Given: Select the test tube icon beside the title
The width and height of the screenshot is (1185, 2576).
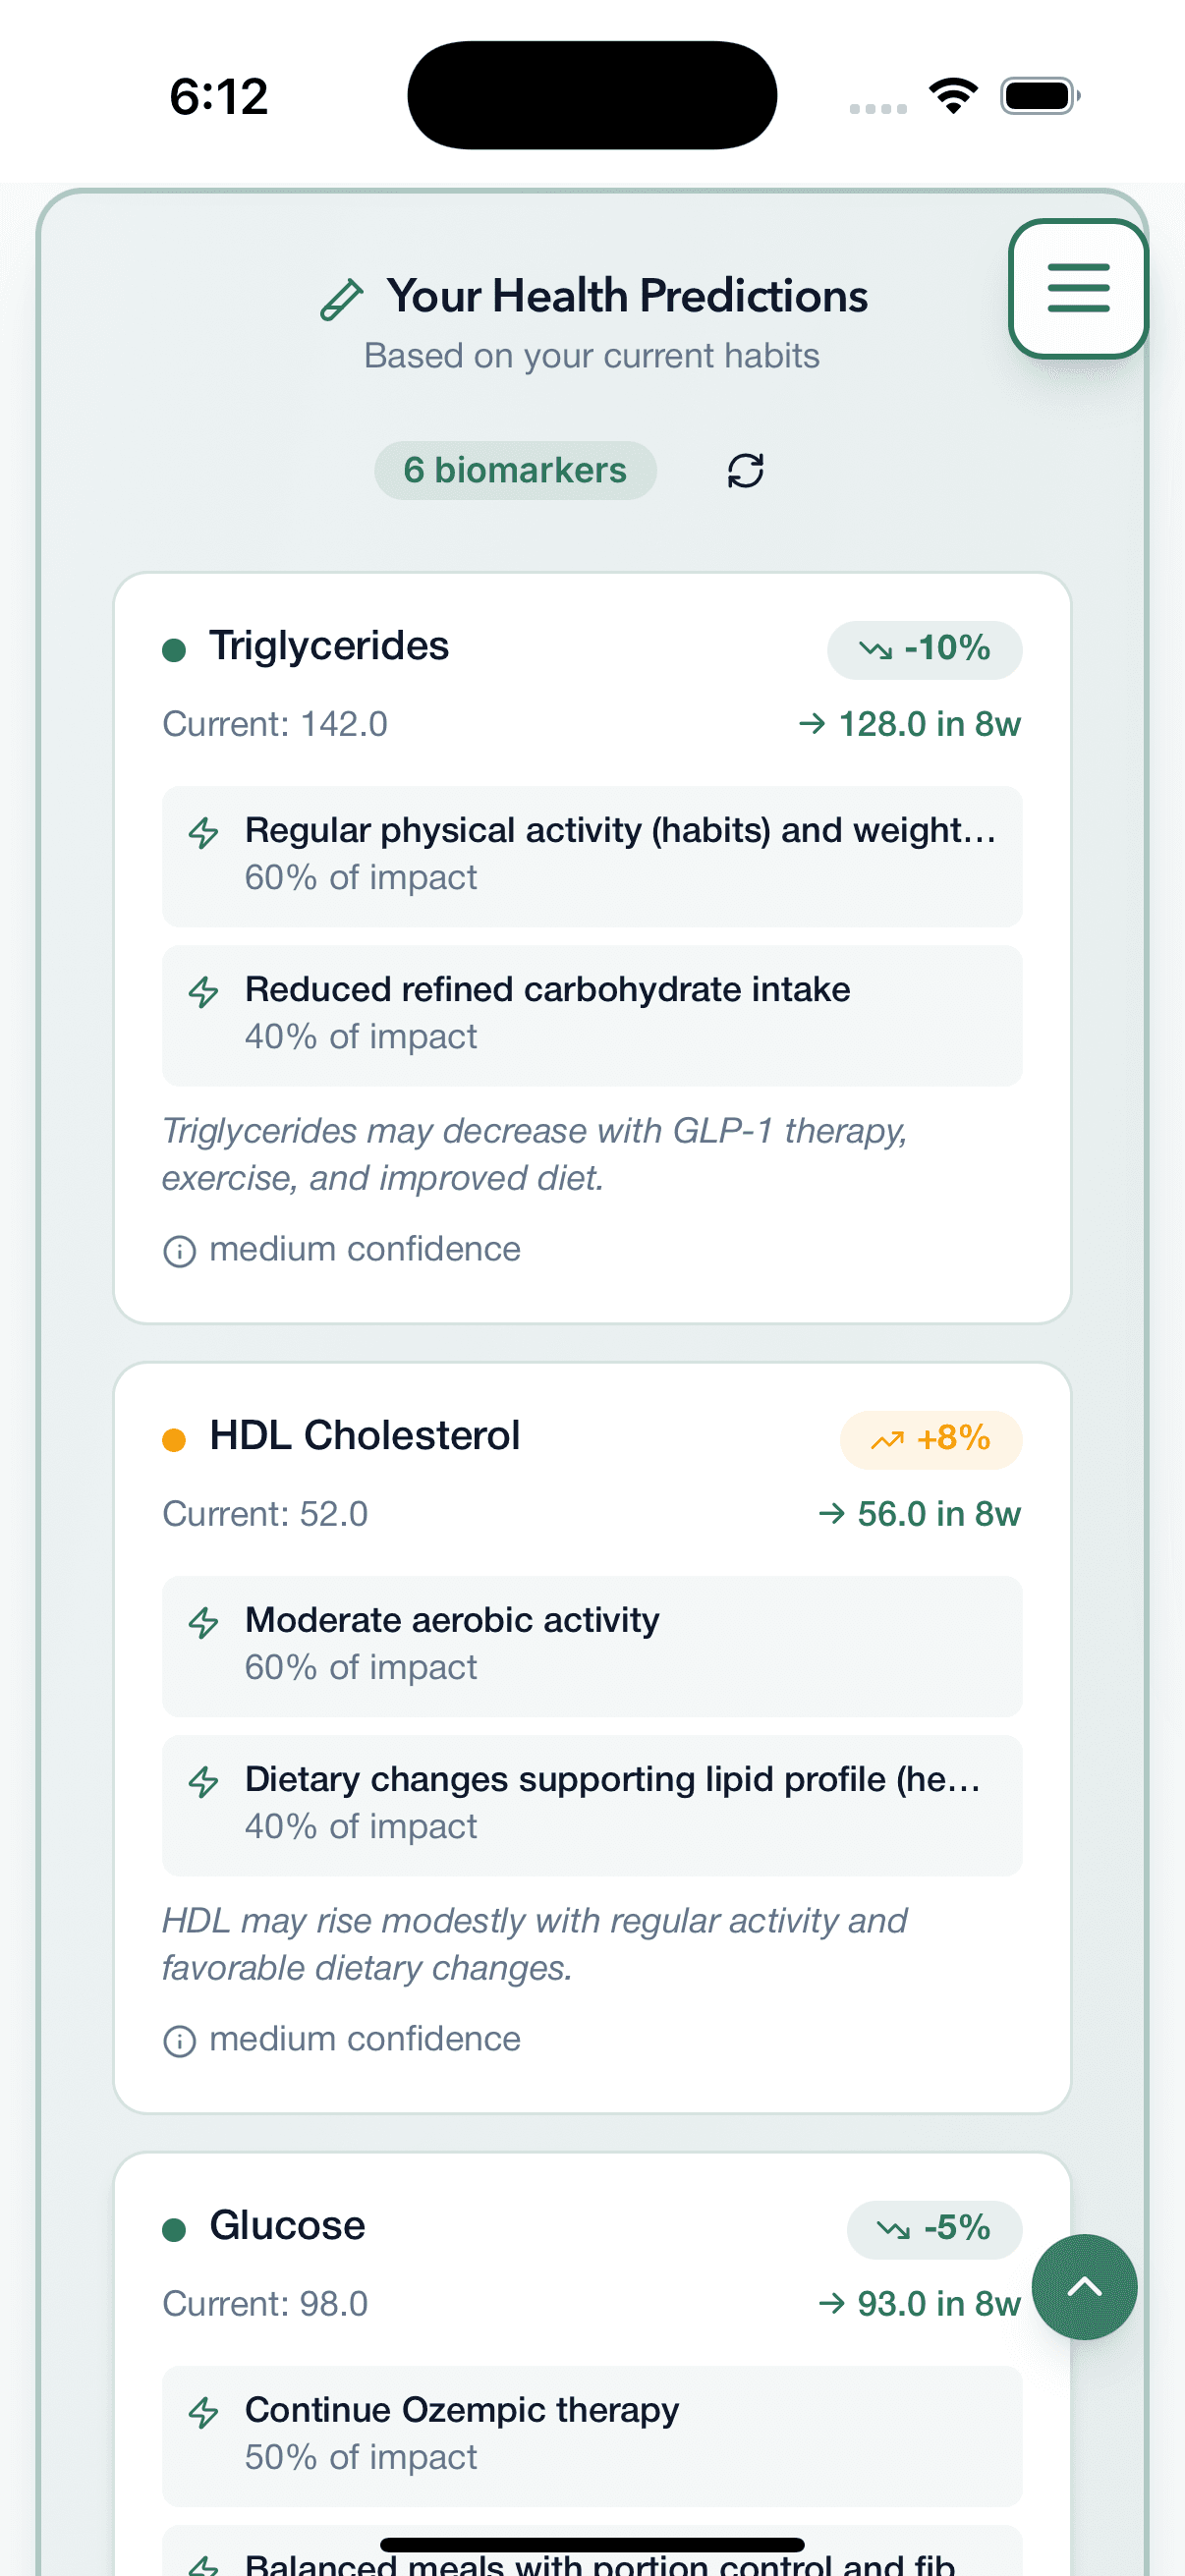Looking at the screenshot, I should 342,297.
